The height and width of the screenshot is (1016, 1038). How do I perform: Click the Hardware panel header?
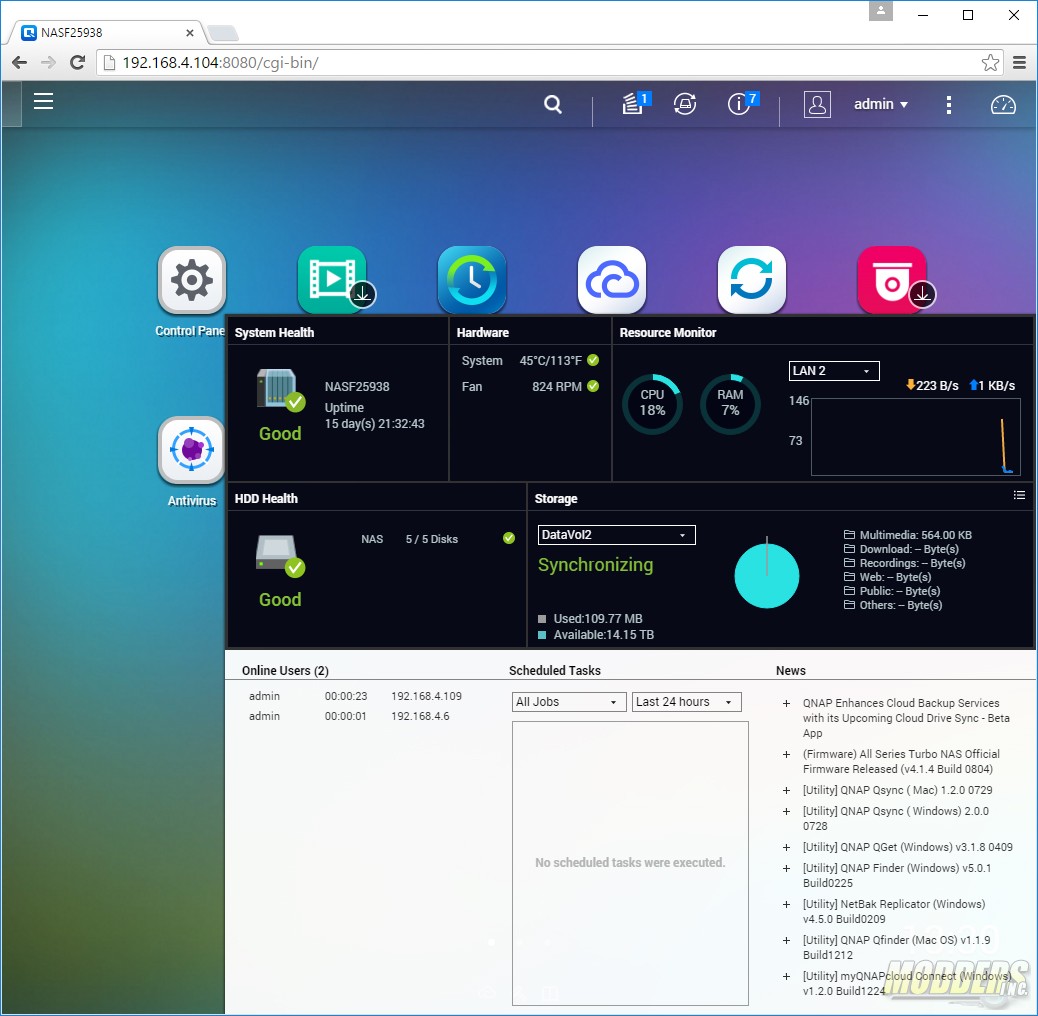(530, 332)
